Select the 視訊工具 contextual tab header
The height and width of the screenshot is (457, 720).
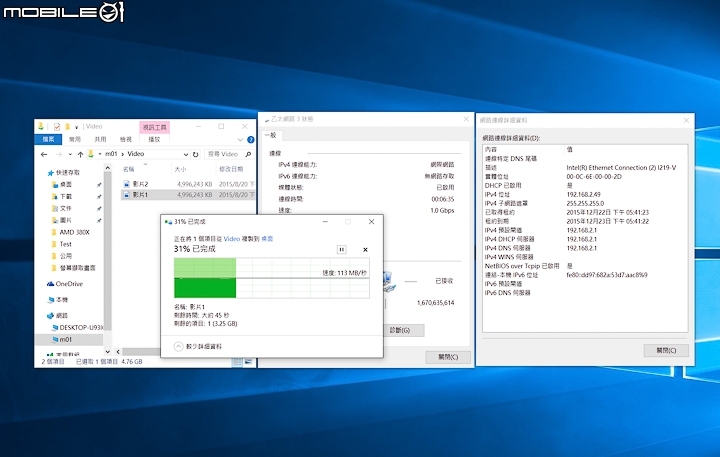tap(154, 127)
